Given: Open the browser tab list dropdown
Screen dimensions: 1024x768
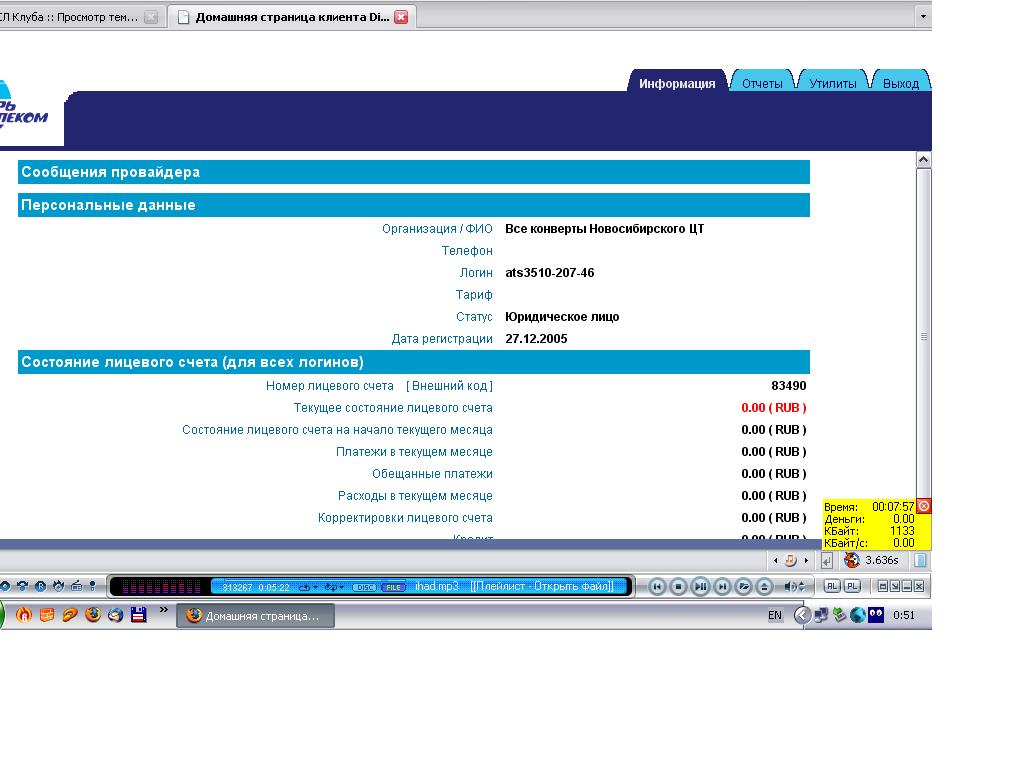Looking at the screenshot, I should coord(922,16).
